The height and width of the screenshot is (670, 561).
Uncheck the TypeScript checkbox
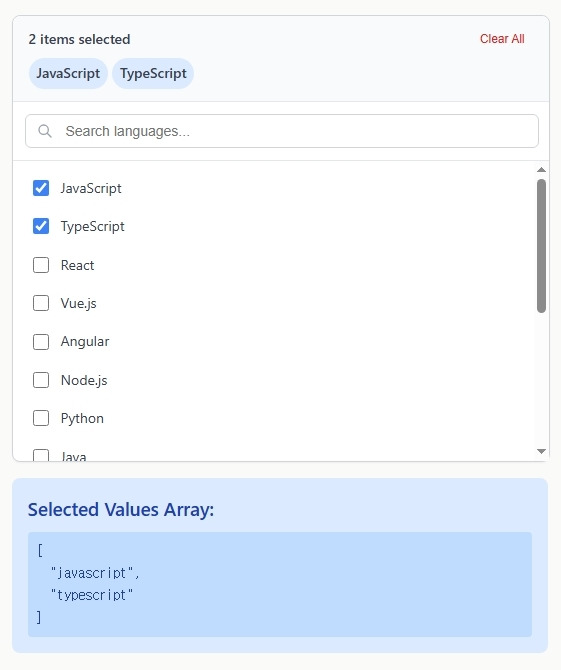[41, 226]
